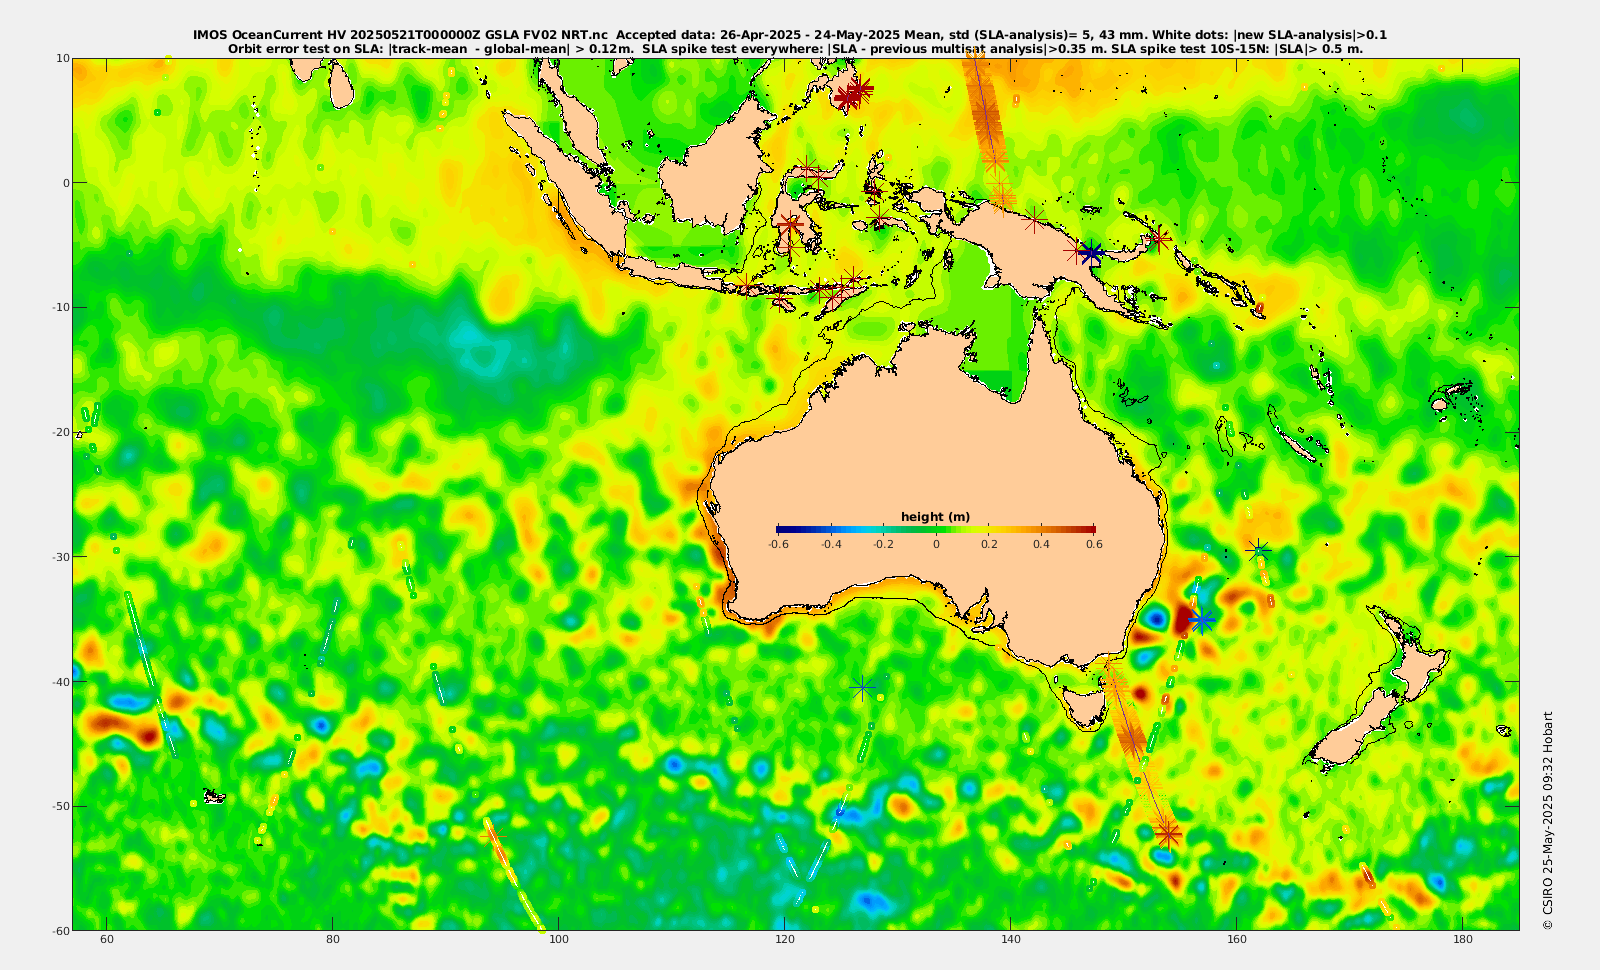Click the latitude -50 axis label
This screenshot has height=970, width=1600.
(x=59, y=806)
